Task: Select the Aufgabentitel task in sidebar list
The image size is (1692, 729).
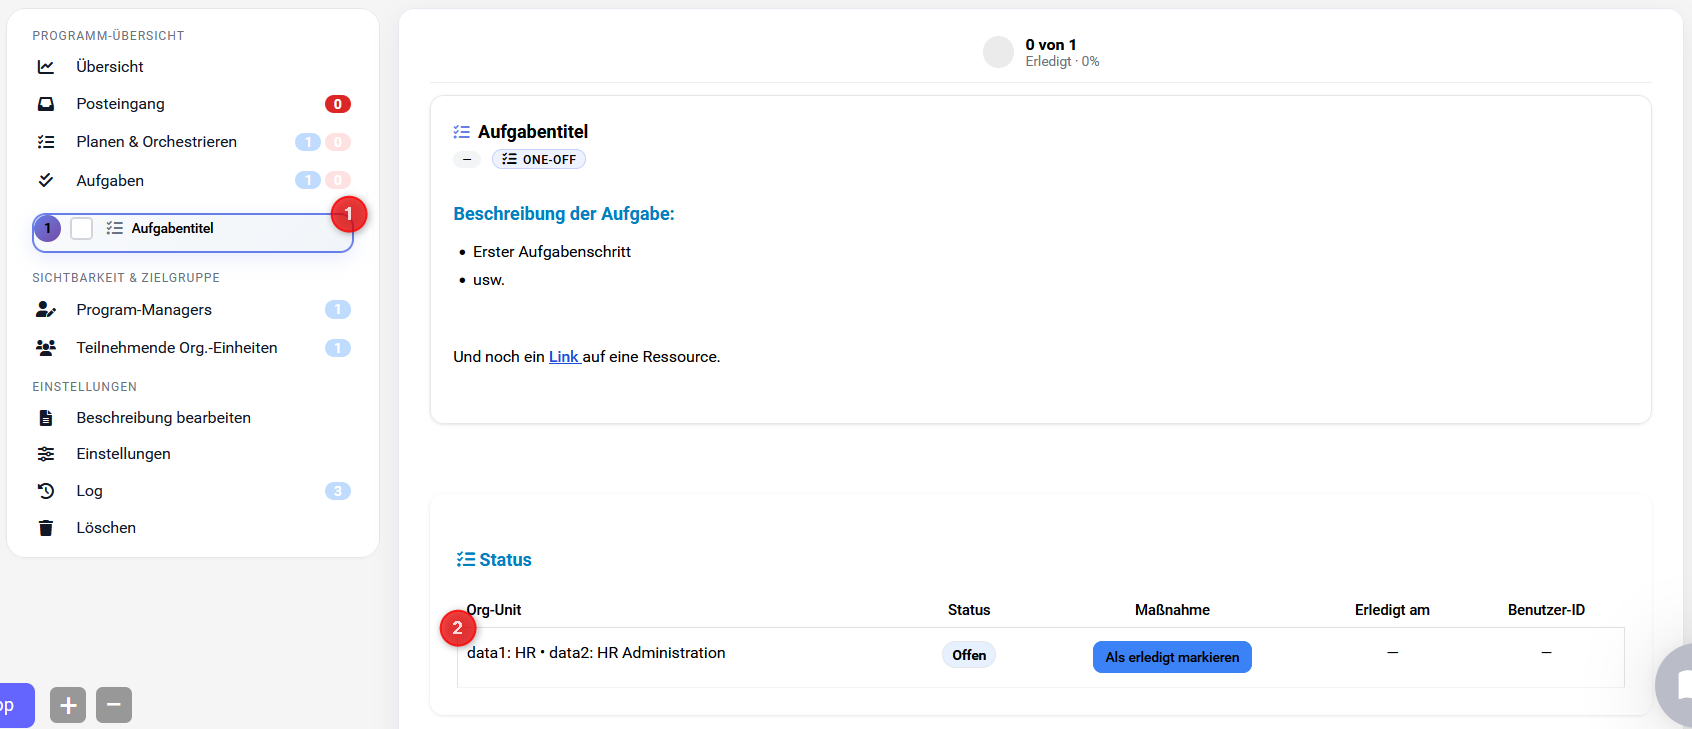Action: click(172, 229)
